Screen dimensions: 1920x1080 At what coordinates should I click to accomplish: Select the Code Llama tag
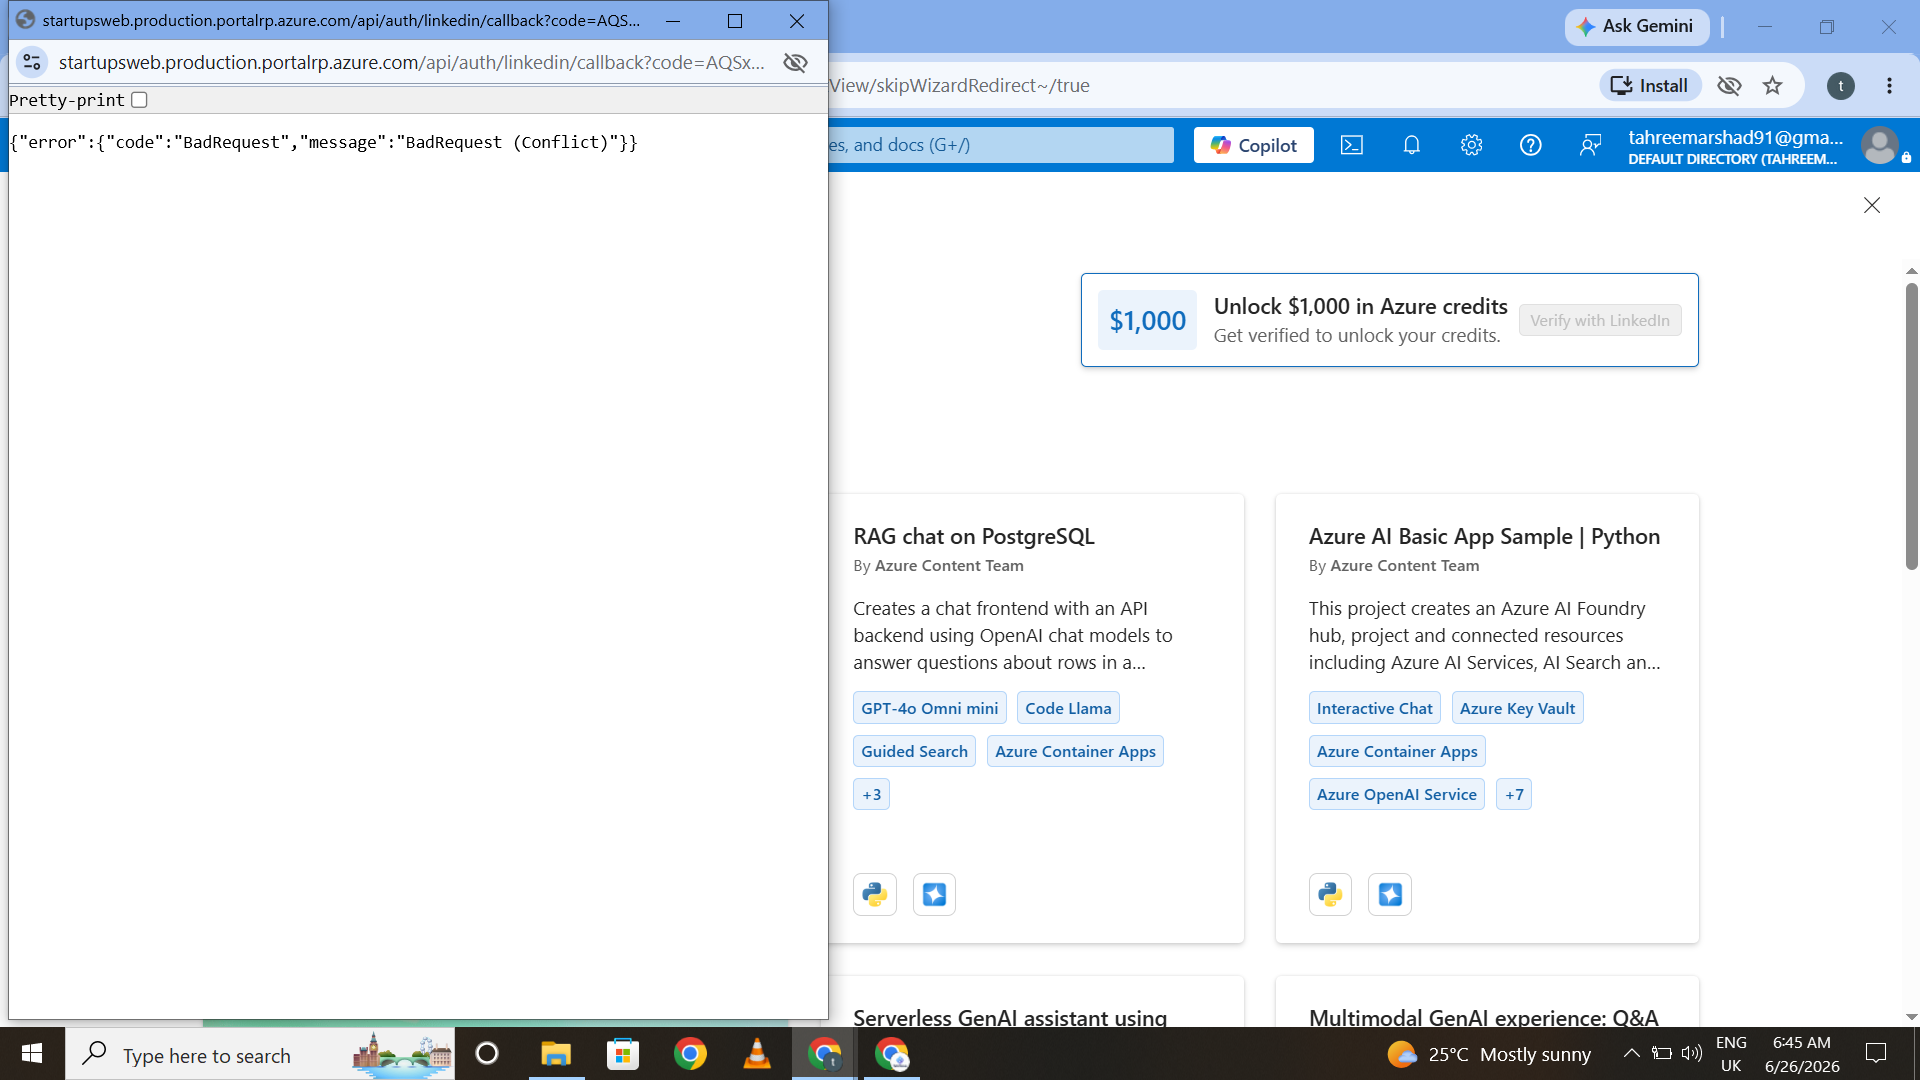[1068, 708]
